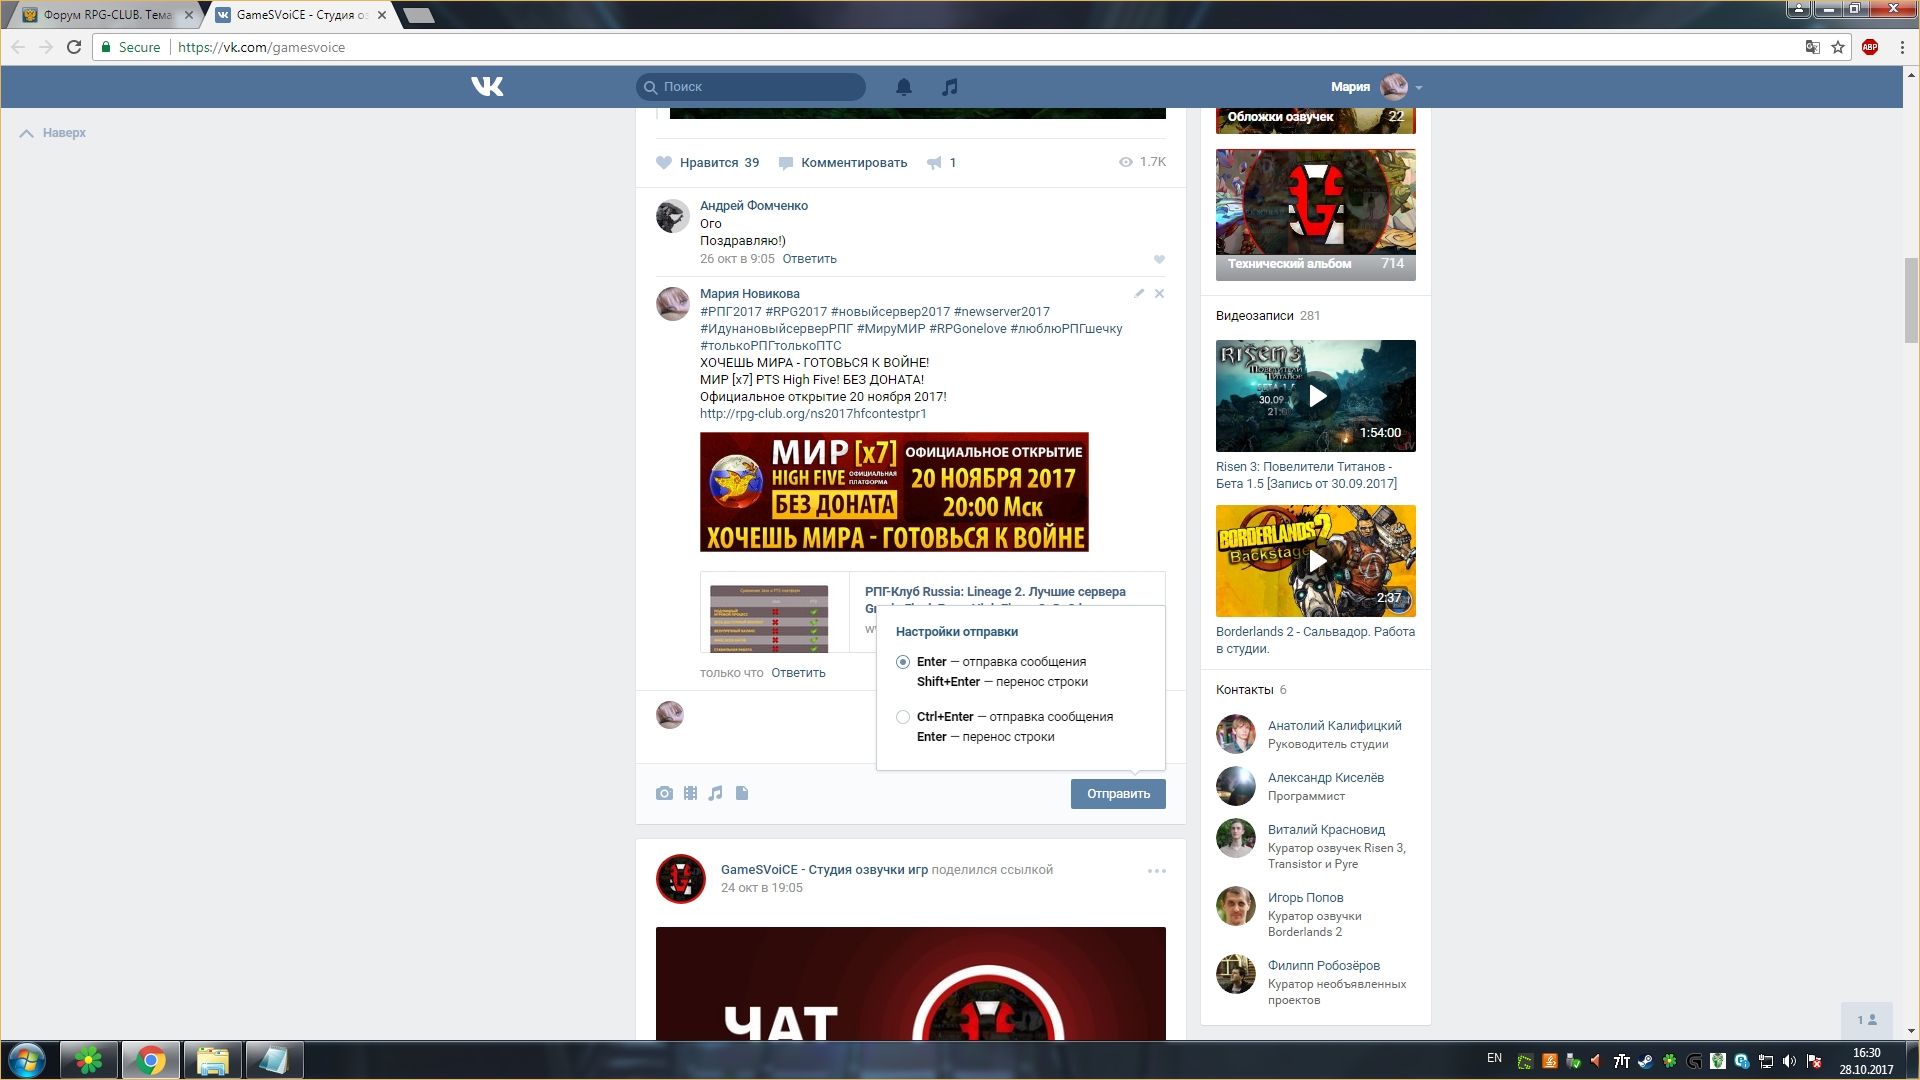Image resolution: width=1920 pixels, height=1080 pixels.
Task: Attach a document file icon
Action: (742, 793)
